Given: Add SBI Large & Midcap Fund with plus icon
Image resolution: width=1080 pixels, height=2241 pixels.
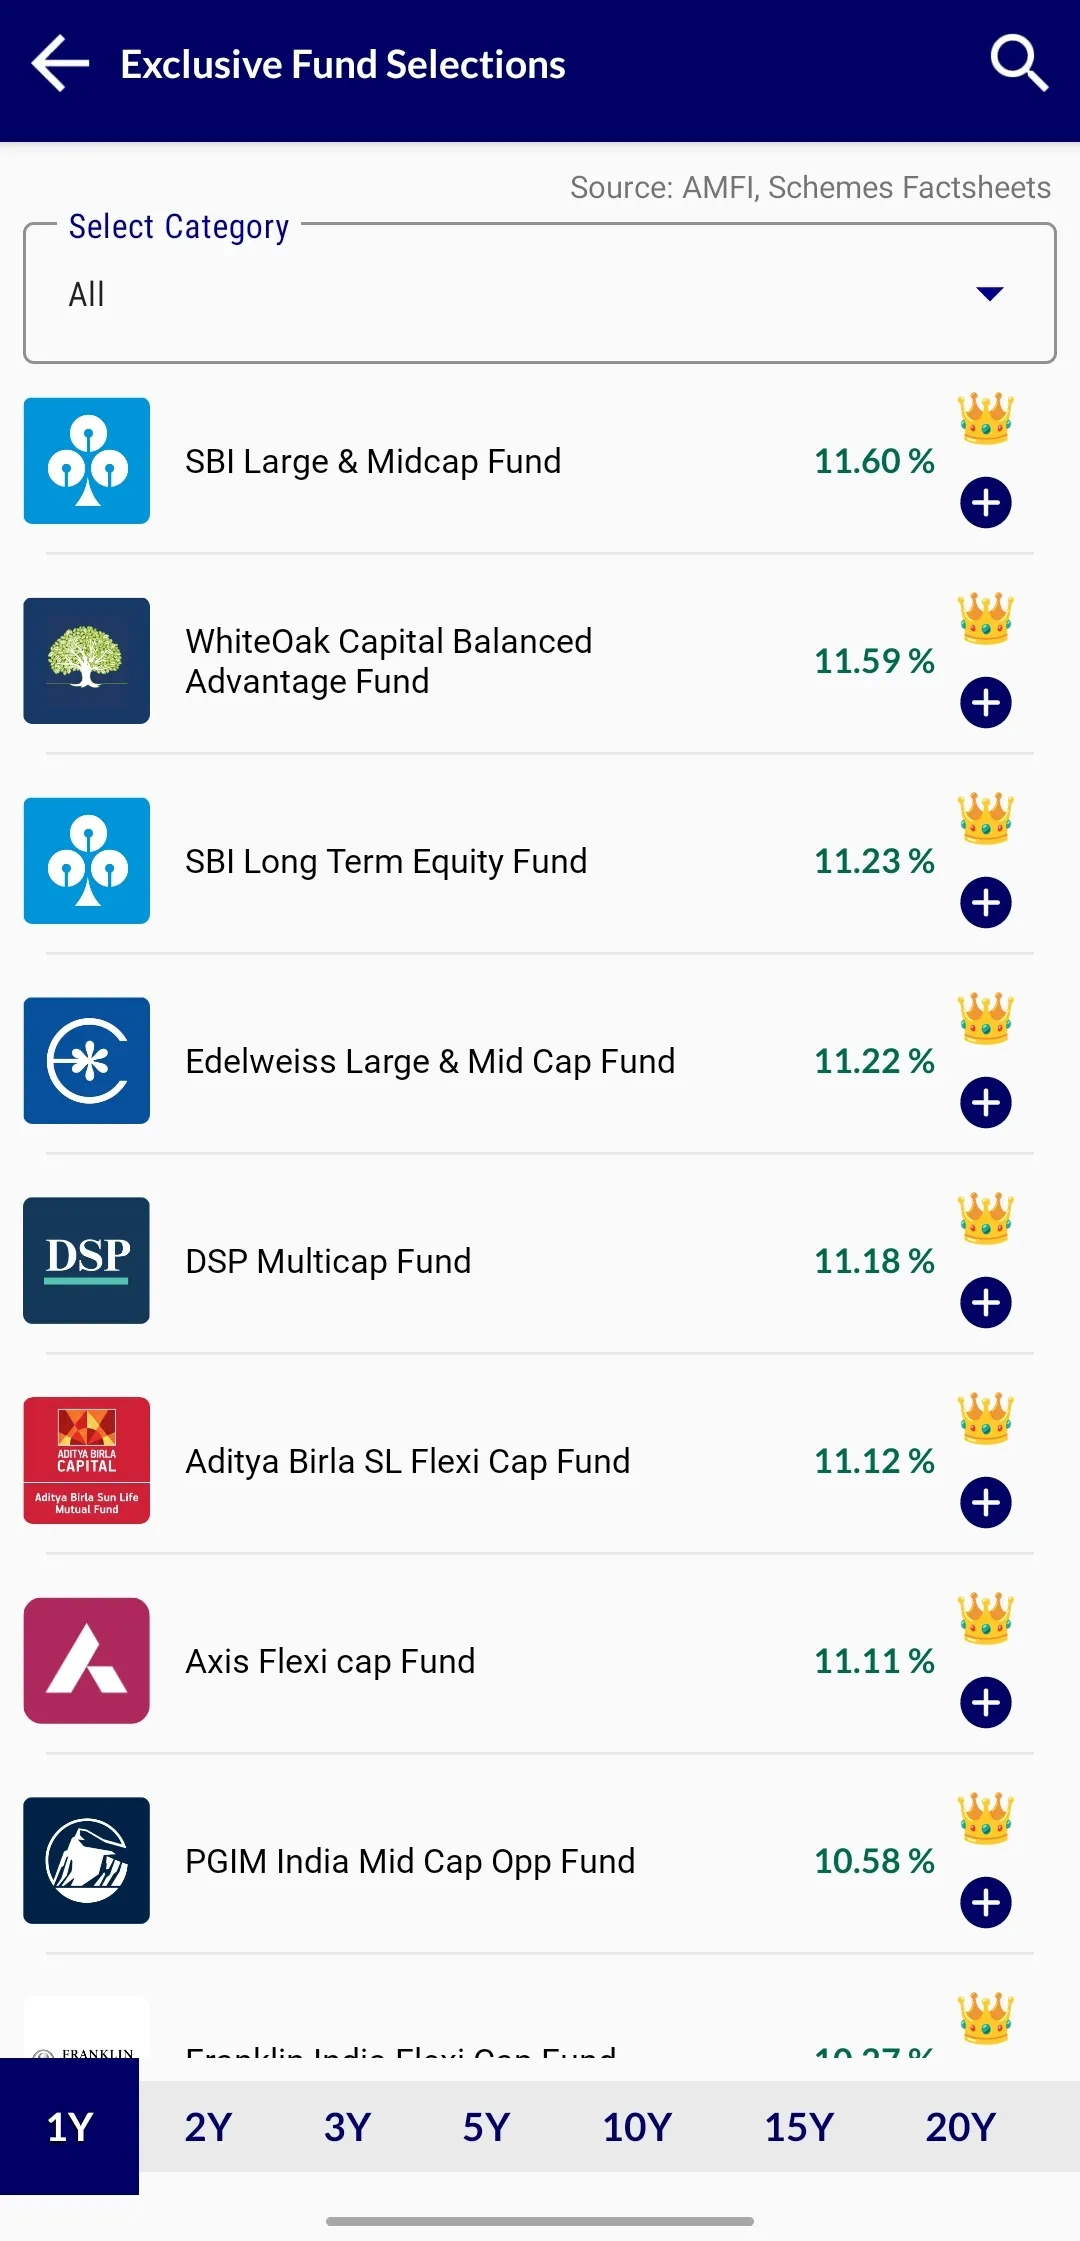Looking at the screenshot, I should 986,502.
